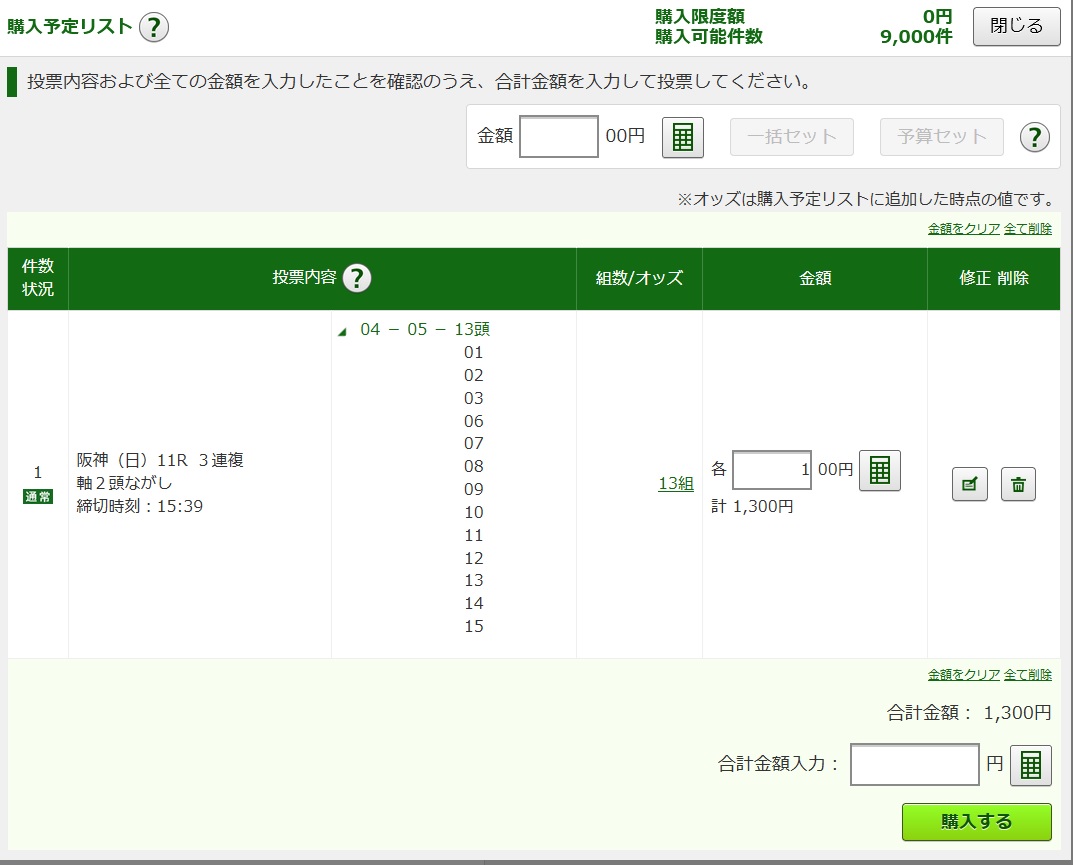
Task: Open help for the 購入予定リスト title
Action: tap(153, 27)
